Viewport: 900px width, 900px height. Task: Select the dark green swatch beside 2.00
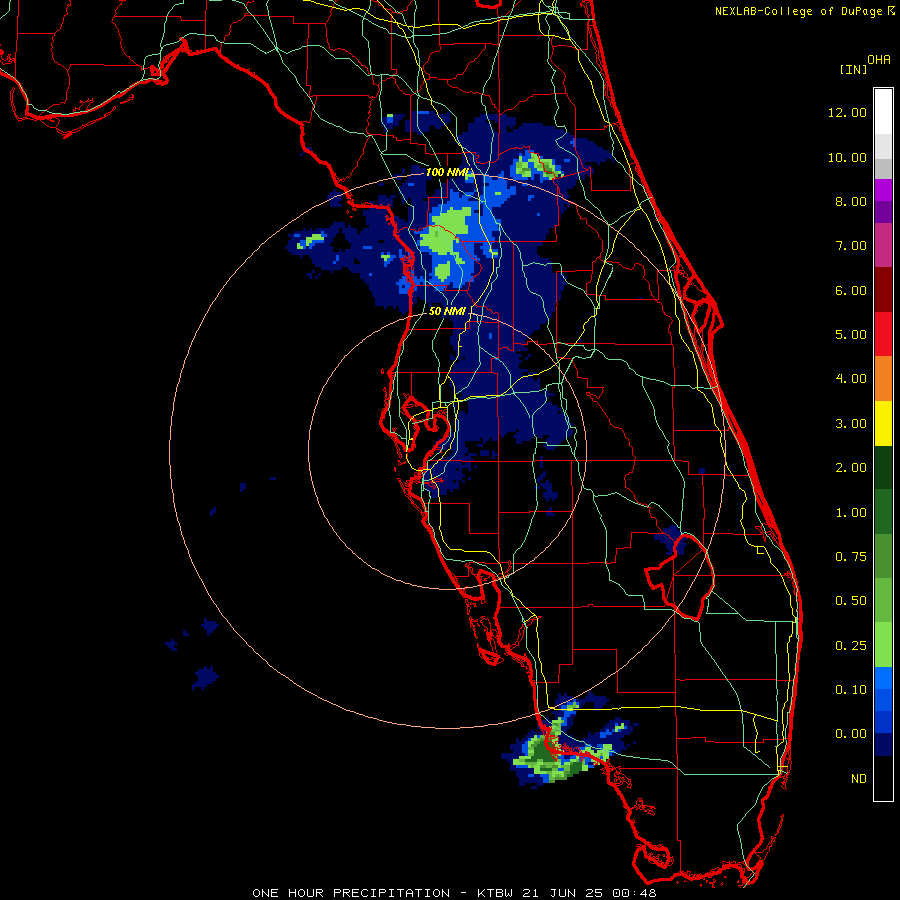883,467
